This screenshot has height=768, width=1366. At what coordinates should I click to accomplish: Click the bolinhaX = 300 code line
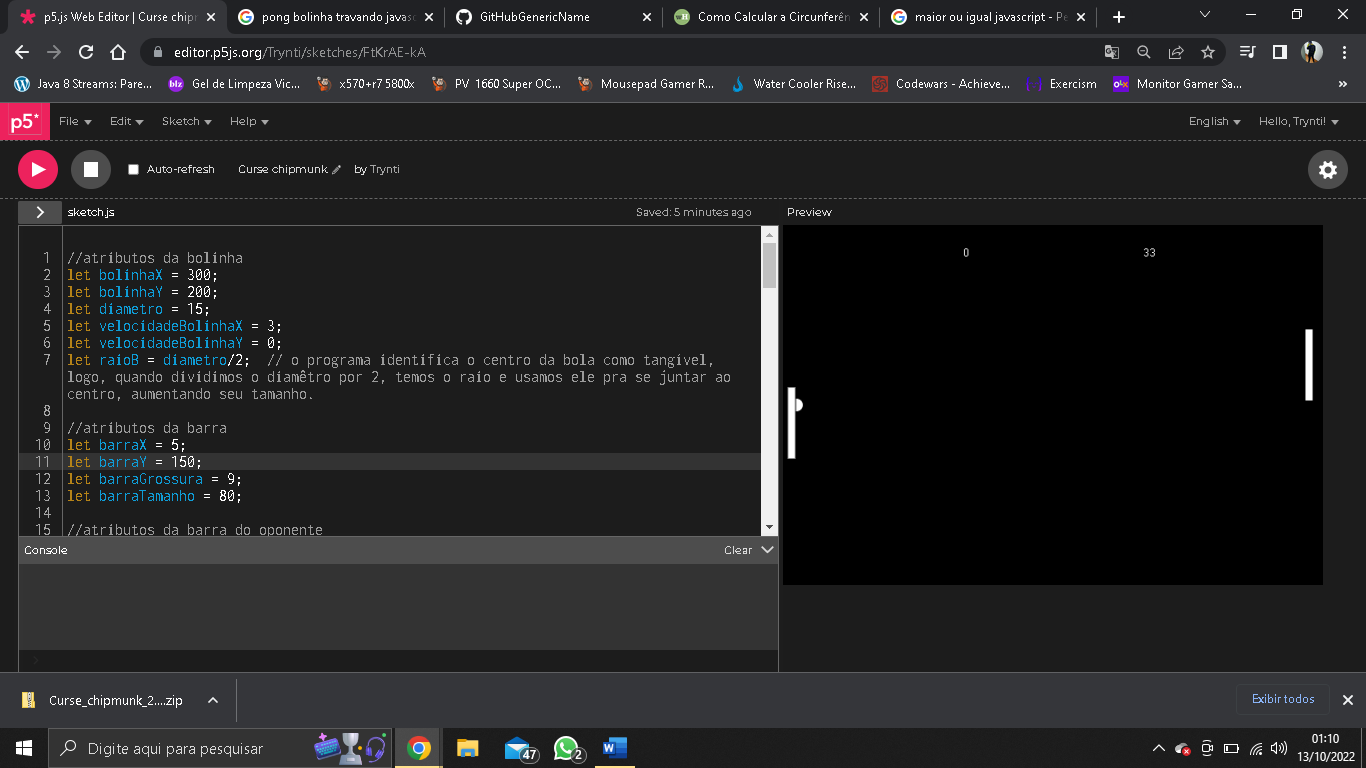click(142, 275)
